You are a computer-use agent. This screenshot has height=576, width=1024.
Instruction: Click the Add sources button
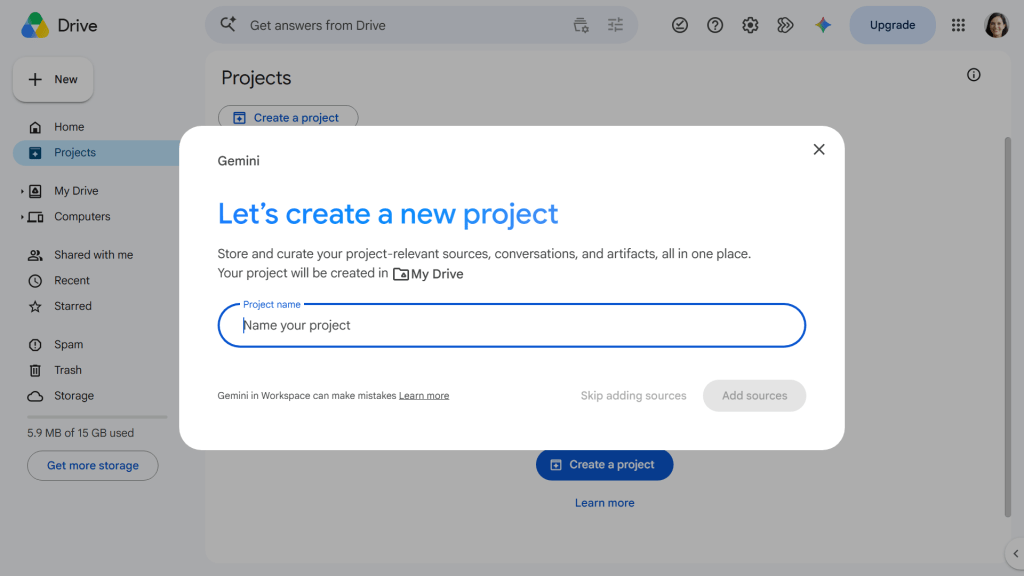pyautogui.click(x=754, y=396)
